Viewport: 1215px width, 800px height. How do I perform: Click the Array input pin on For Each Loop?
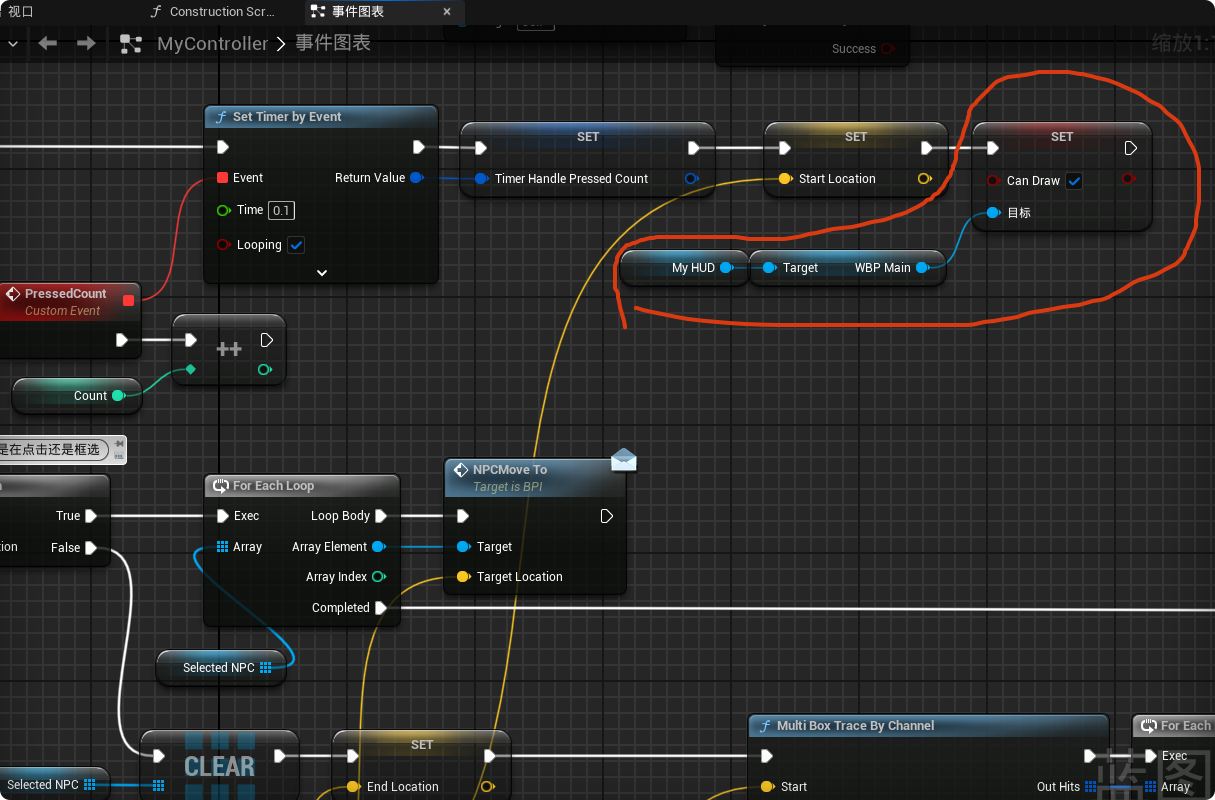(x=222, y=547)
